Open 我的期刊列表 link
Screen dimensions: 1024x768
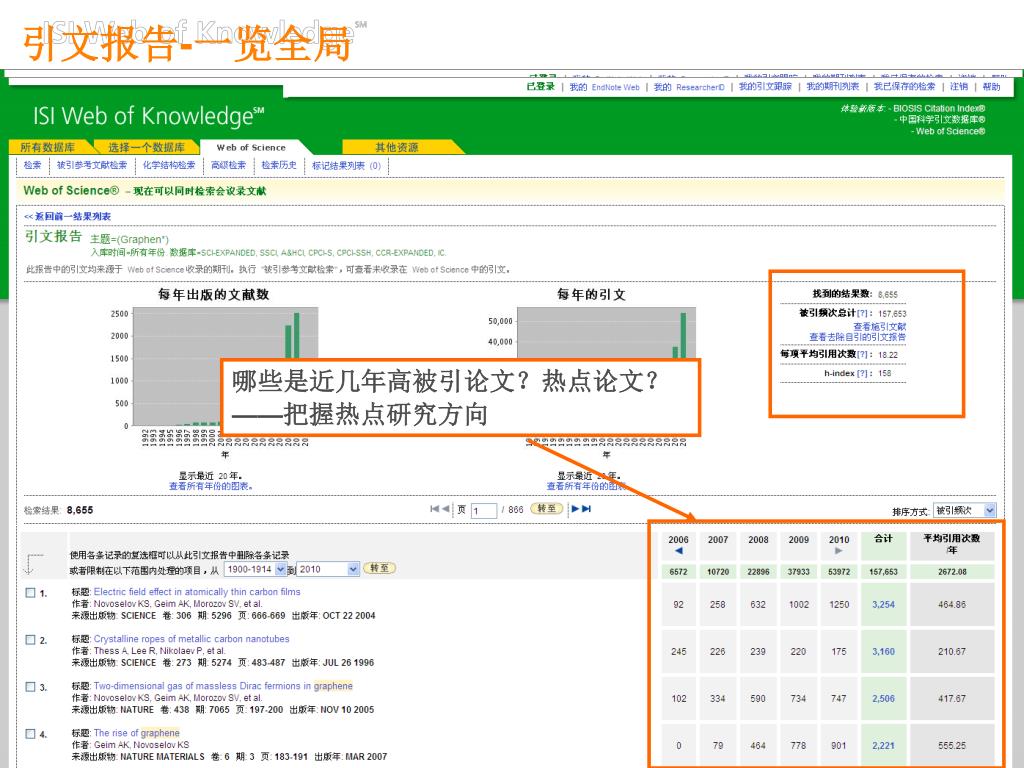click(x=833, y=87)
